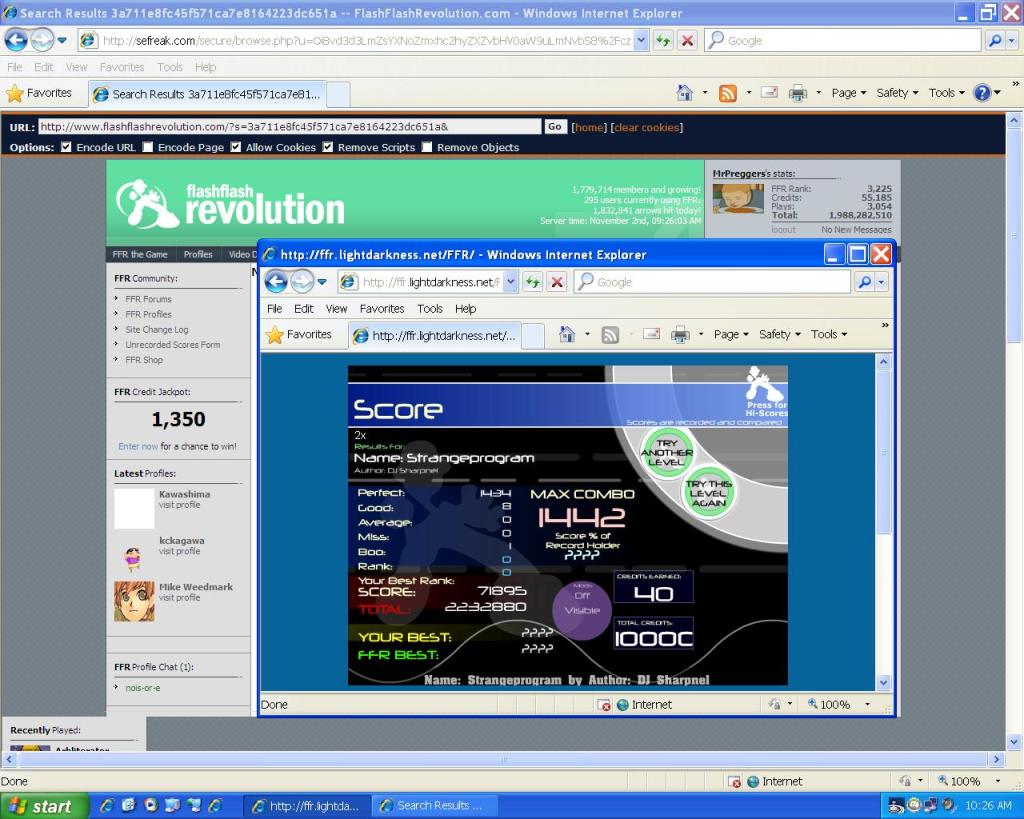Screen dimensions: 1024x819
Task: Click Forward arrow in lightdarkness popup window
Action: 302,282
